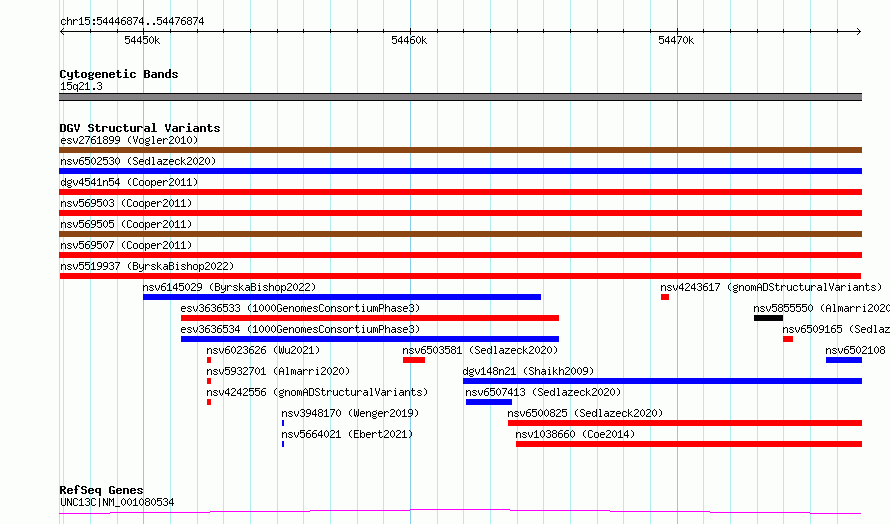Viewport: 890px width, 524px height.
Task: Click the esv2761899 (Vogler2010) label
Action: point(129,140)
